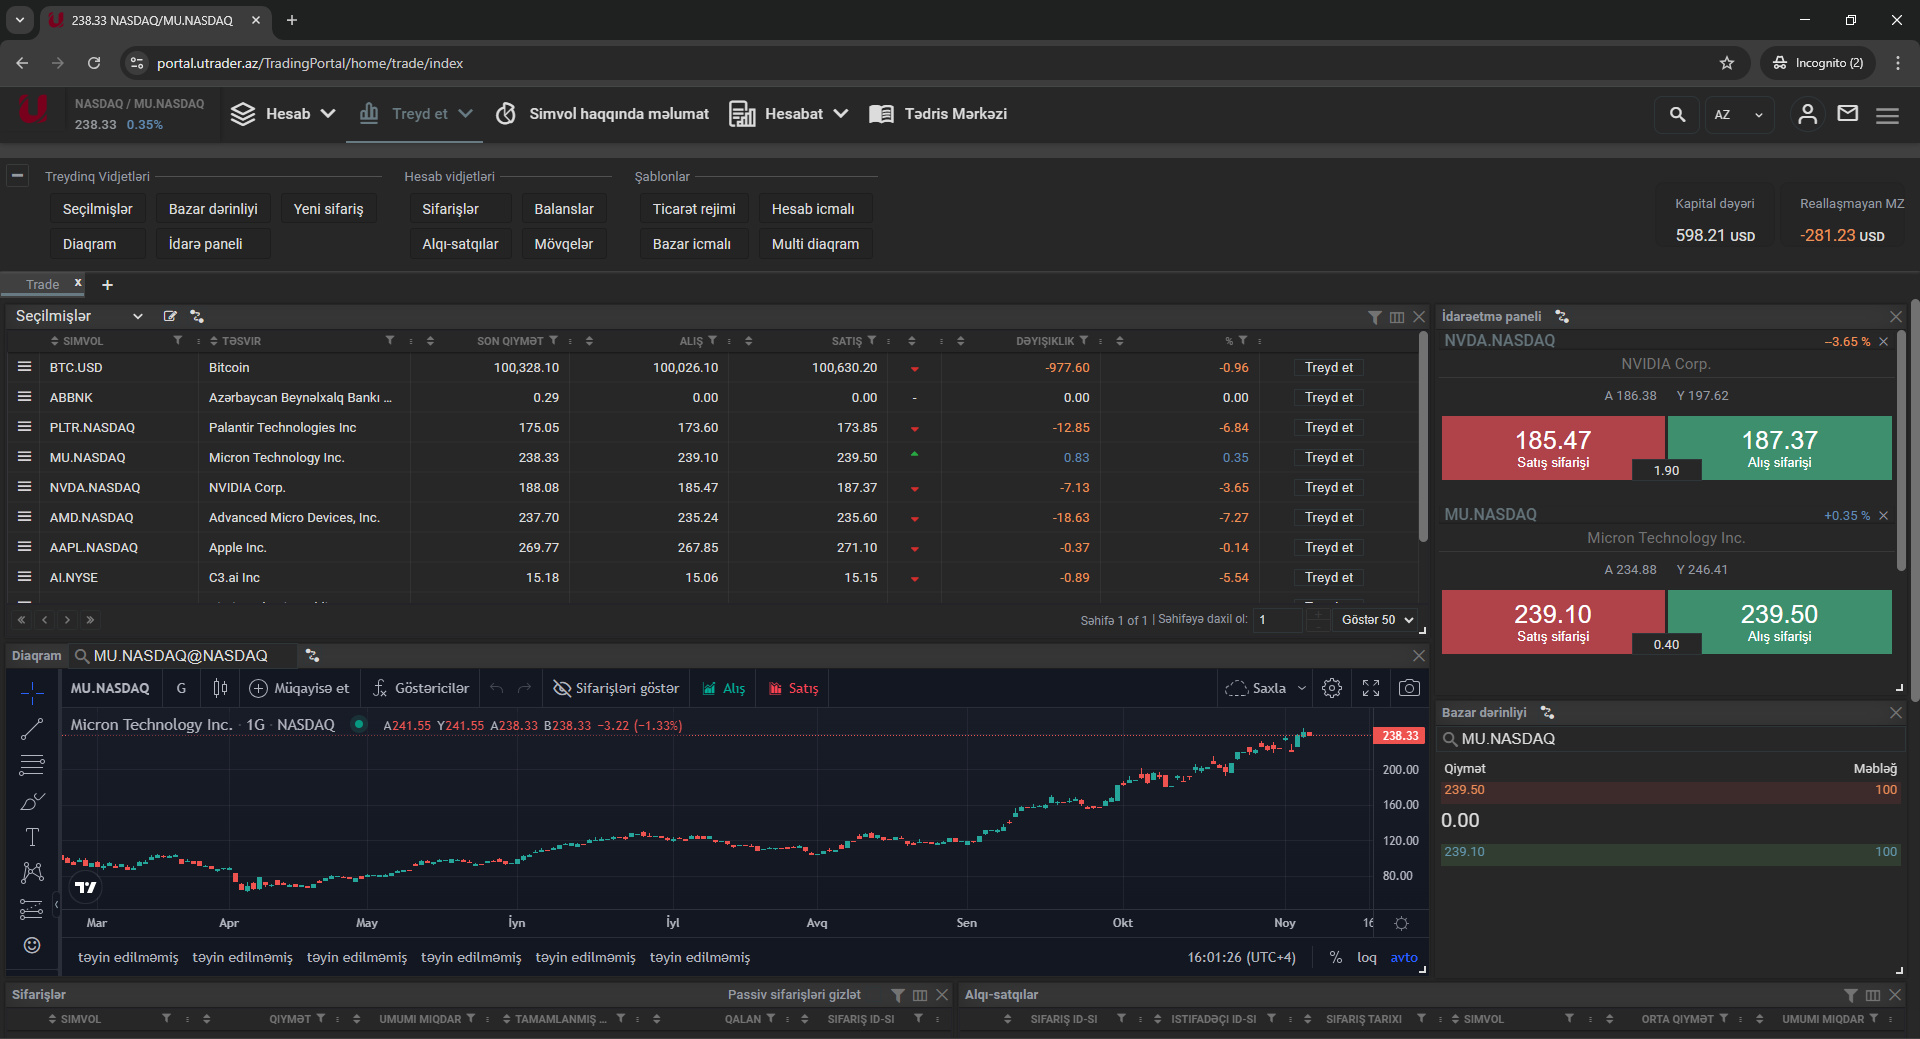This screenshot has height=1039, width=1920.
Task: Open Göstər 50 page size dropdown
Action: 1377,620
